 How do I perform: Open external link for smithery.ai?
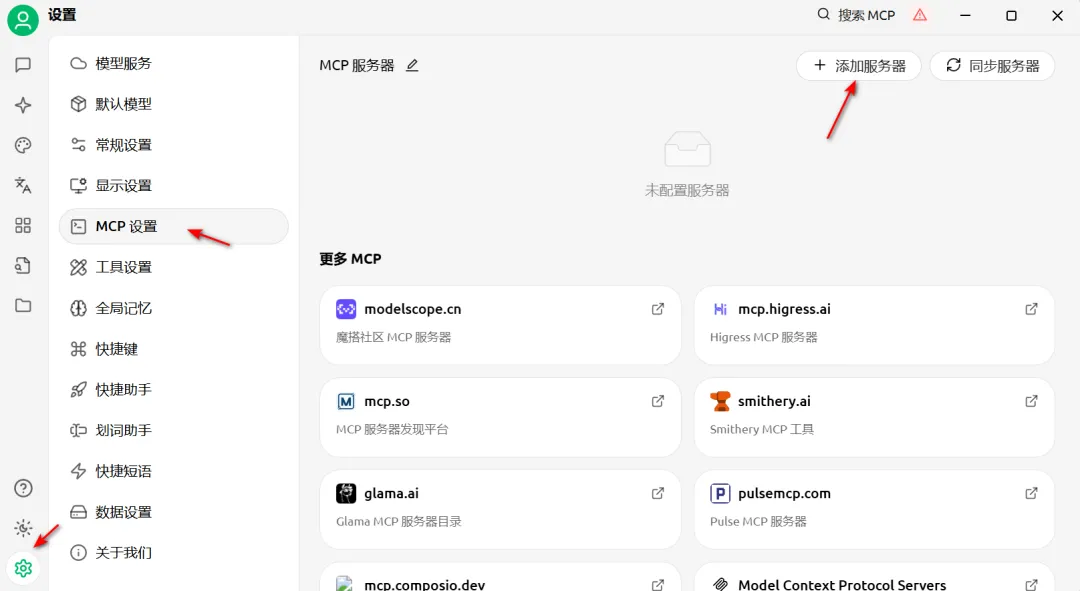click(x=1031, y=401)
